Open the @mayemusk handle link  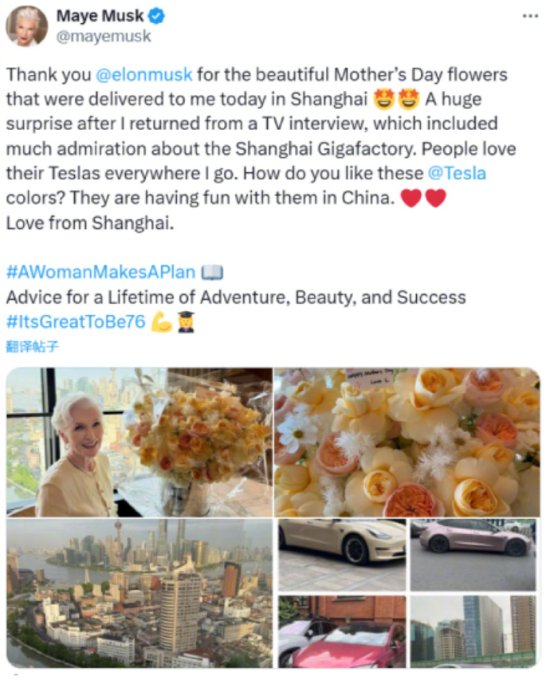(103, 36)
